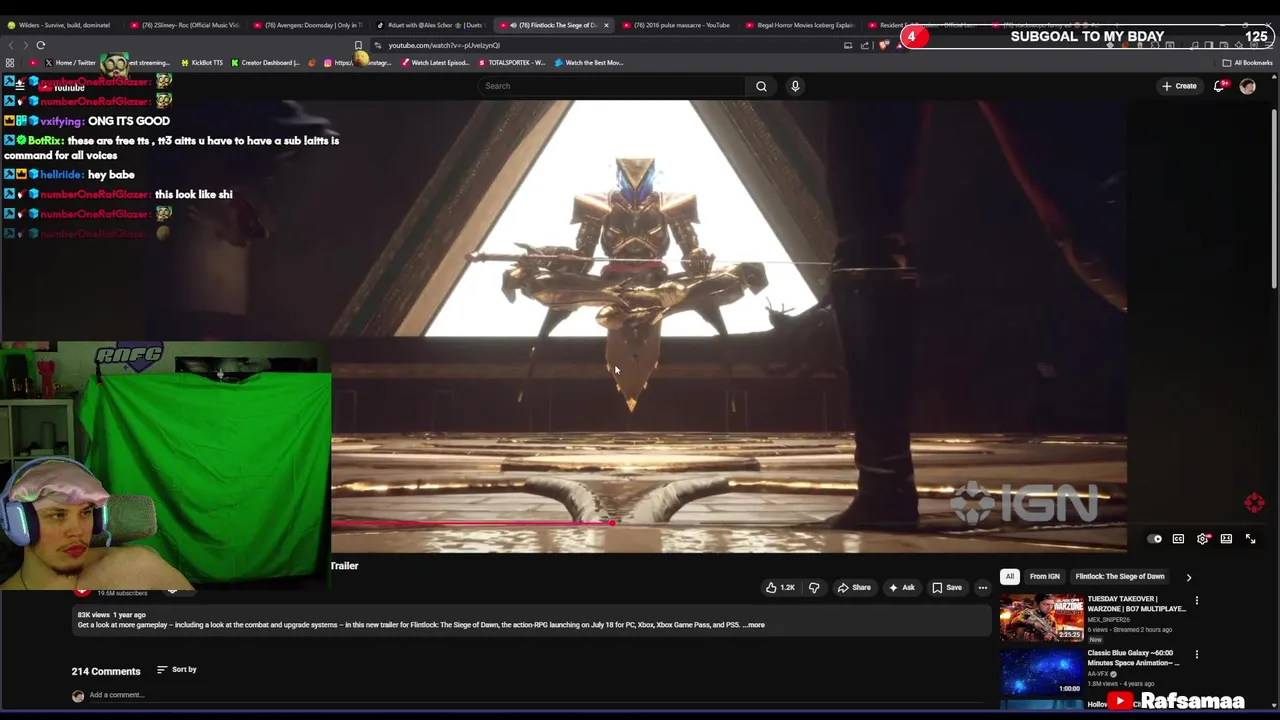This screenshot has height=720, width=1280.
Task: Click the browser address bar URL
Action: tap(444, 45)
